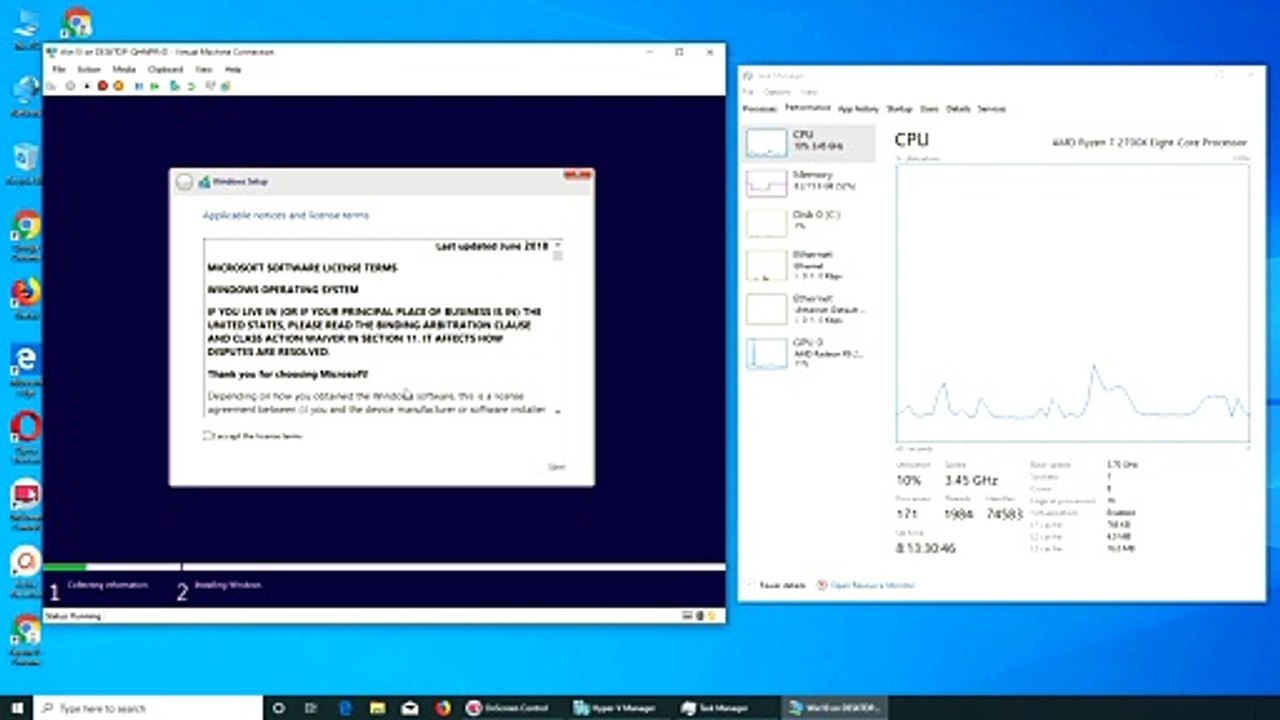
Task: Select the vEthernet Default Switch sidebar item
Action: coord(809,308)
